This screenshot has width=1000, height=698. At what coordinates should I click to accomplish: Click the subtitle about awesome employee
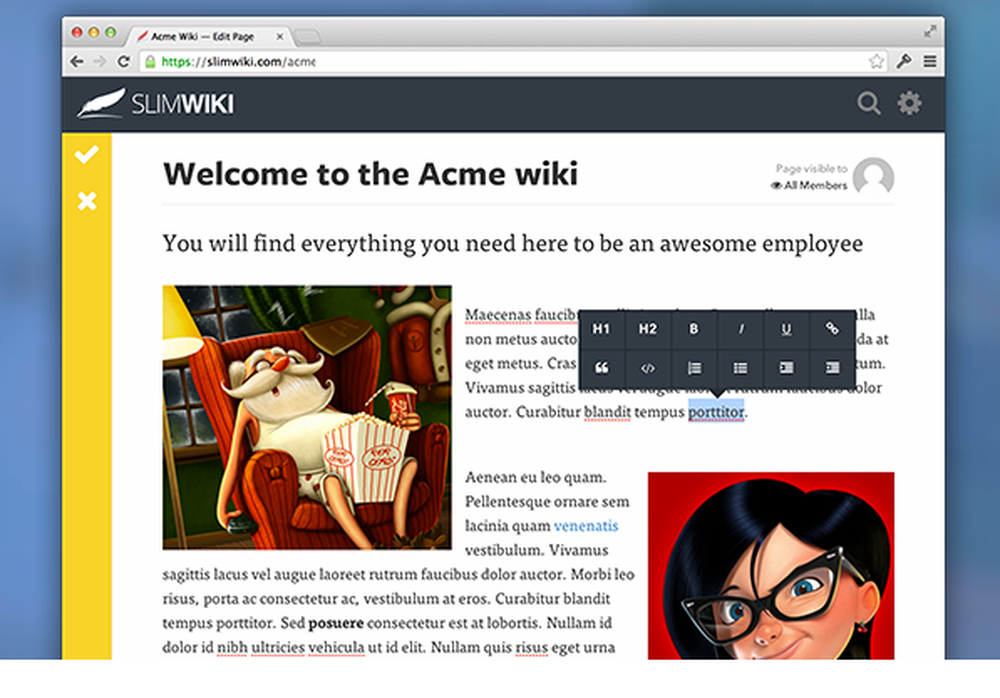(513, 244)
